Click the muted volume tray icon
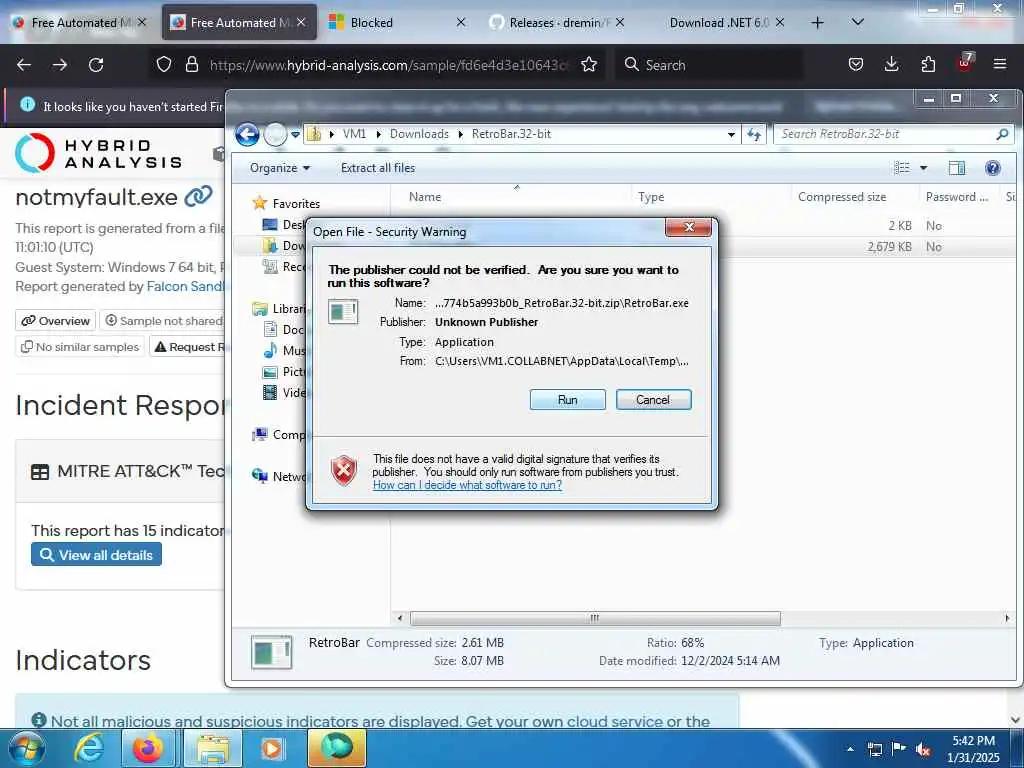Viewport: 1024px width, 768px height. click(923, 750)
